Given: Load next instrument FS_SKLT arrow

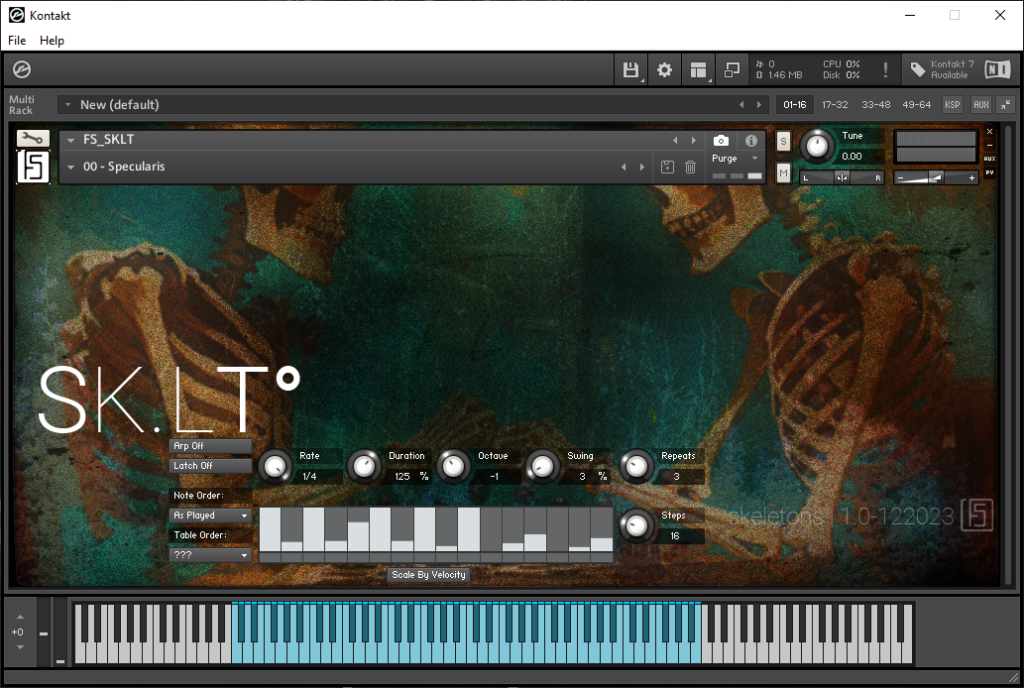Looking at the screenshot, I should tap(694, 140).
